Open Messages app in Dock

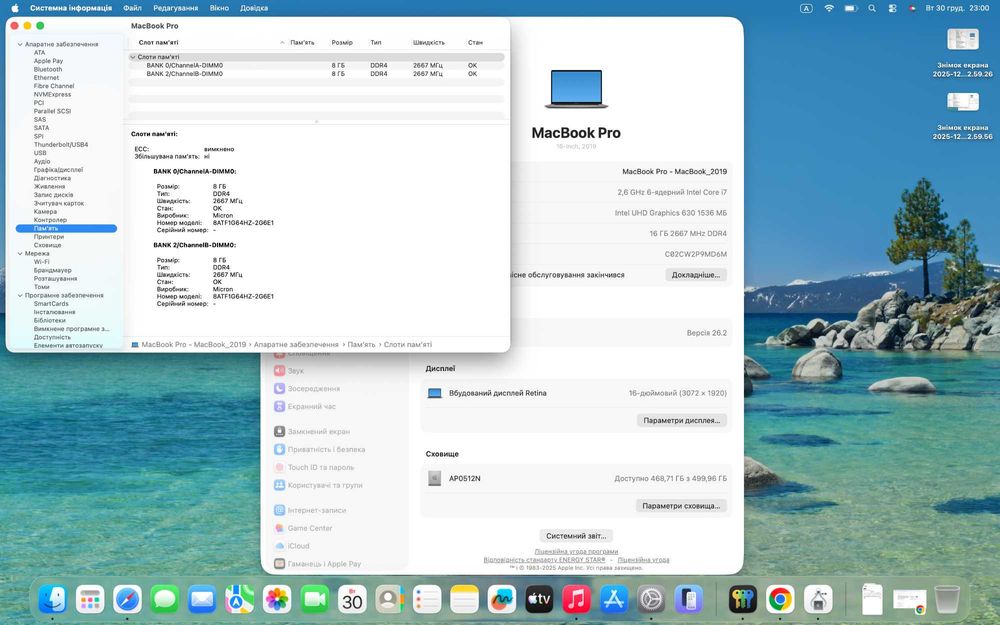coord(165,599)
